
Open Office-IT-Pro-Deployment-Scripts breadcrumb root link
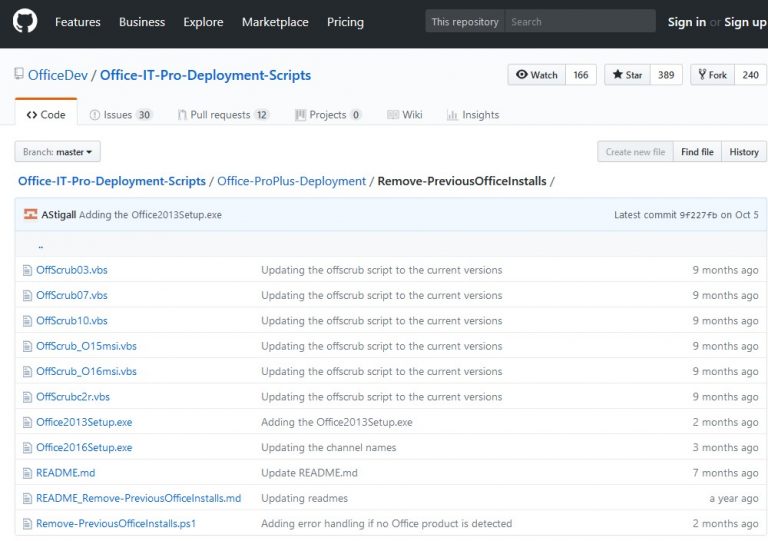pyautogui.click(x=112, y=181)
